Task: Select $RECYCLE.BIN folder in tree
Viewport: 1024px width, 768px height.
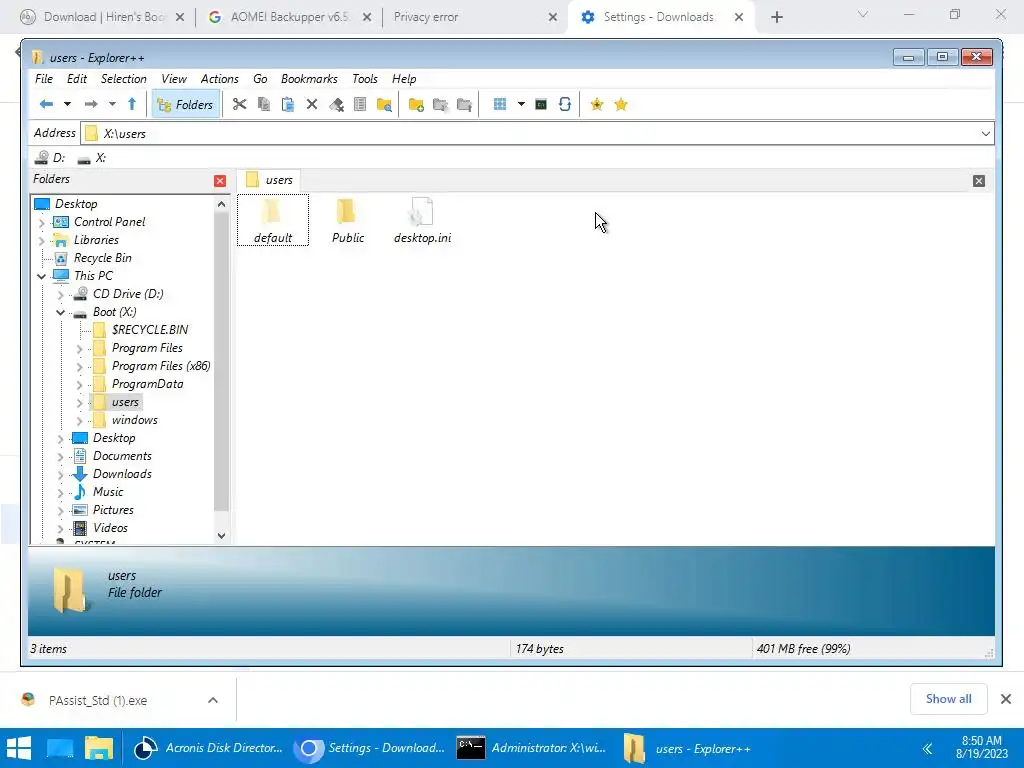Action: pos(150,330)
